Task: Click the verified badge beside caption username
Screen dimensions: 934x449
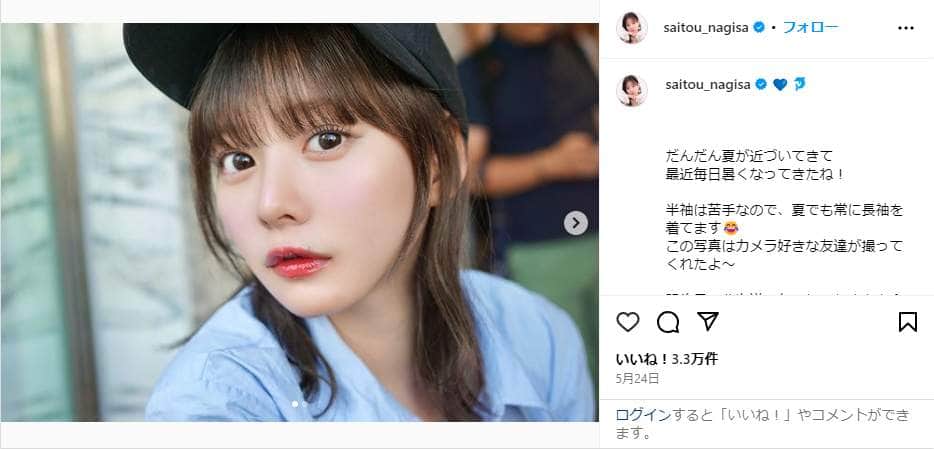Action: tap(761, 85)
